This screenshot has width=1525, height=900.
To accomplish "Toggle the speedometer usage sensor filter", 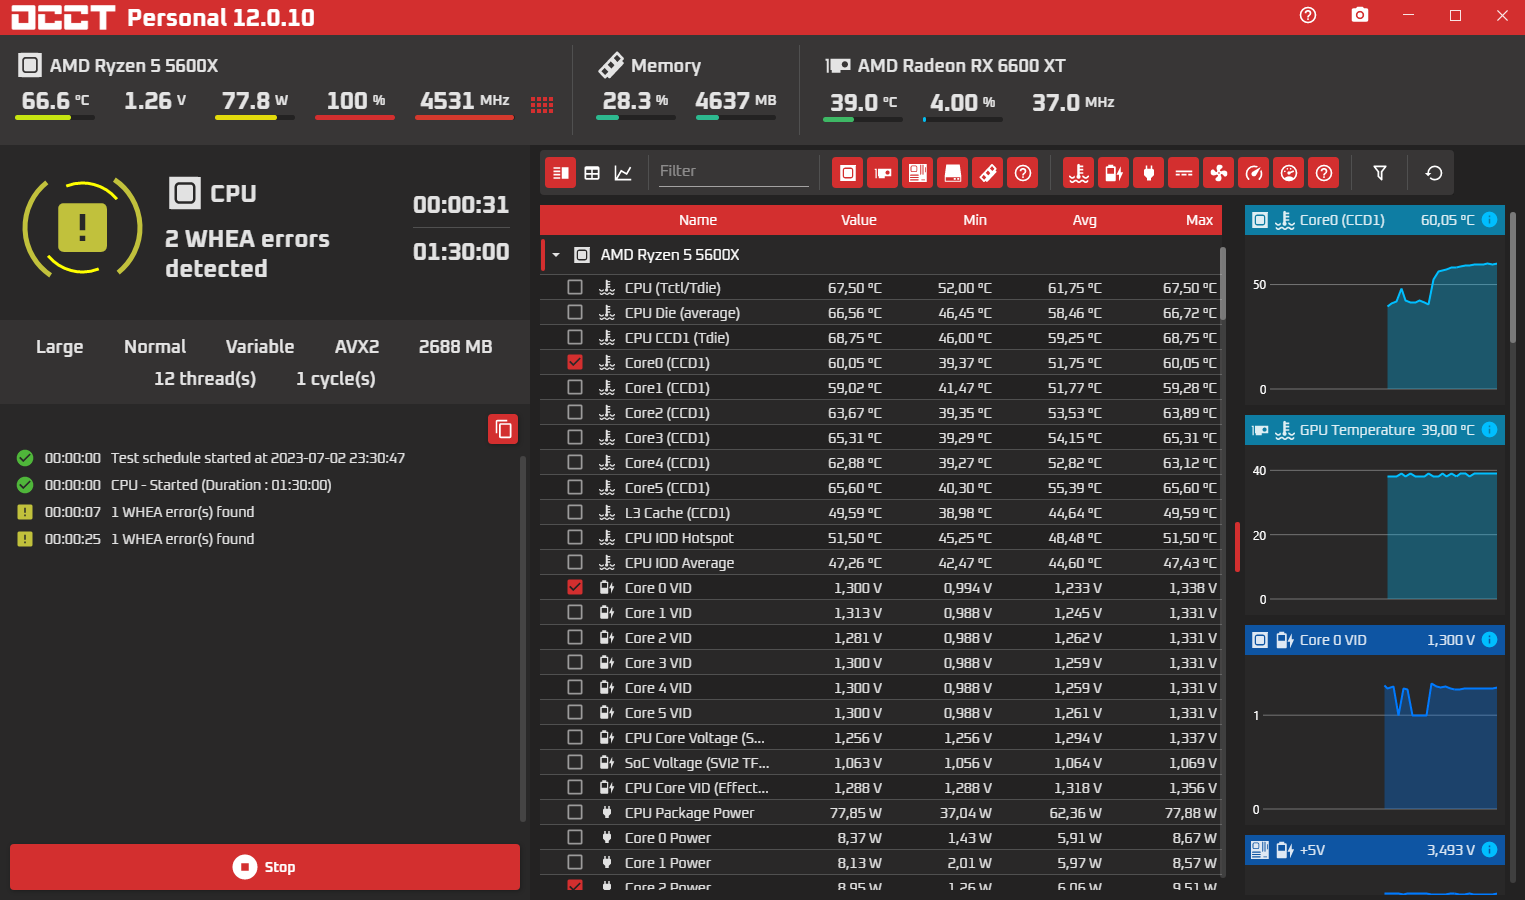I will [x=1254, y=173].
